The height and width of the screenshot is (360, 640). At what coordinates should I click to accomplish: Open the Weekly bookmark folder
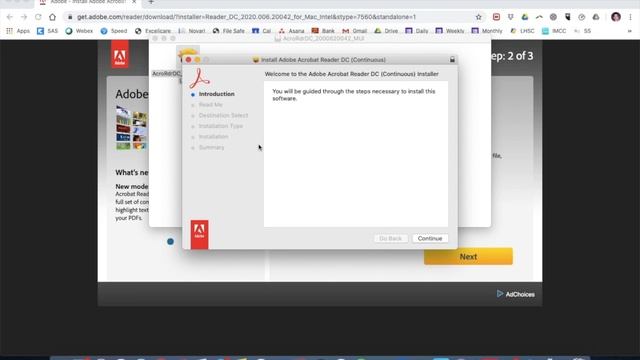pos(450,31)
